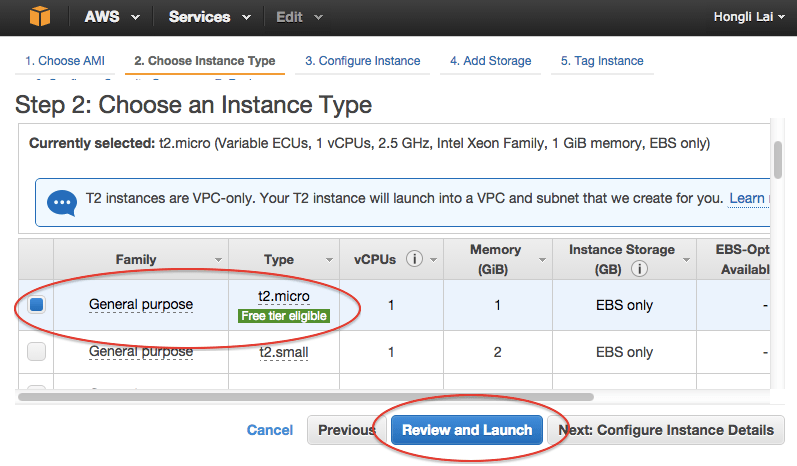
Task: Click Next: Configure Instance Details button
Action: 666,430
